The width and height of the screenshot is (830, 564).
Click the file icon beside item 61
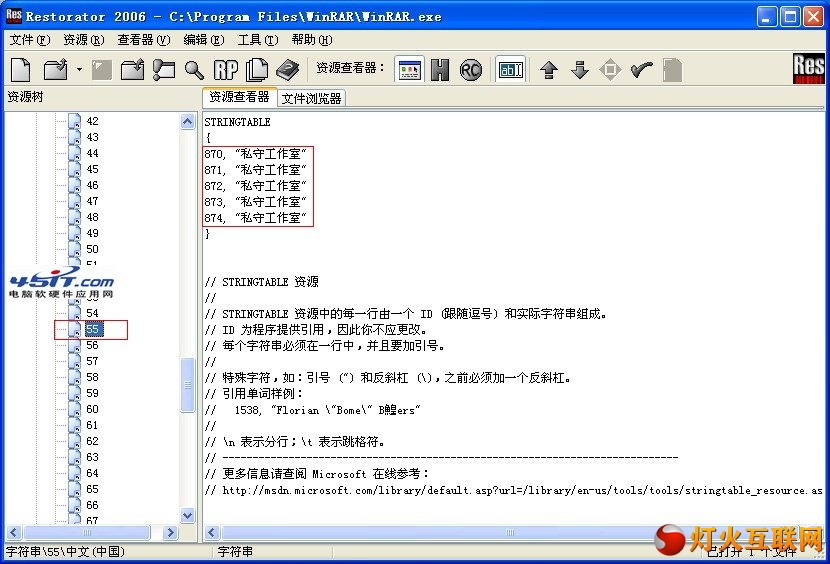click(x=75, y=425)
